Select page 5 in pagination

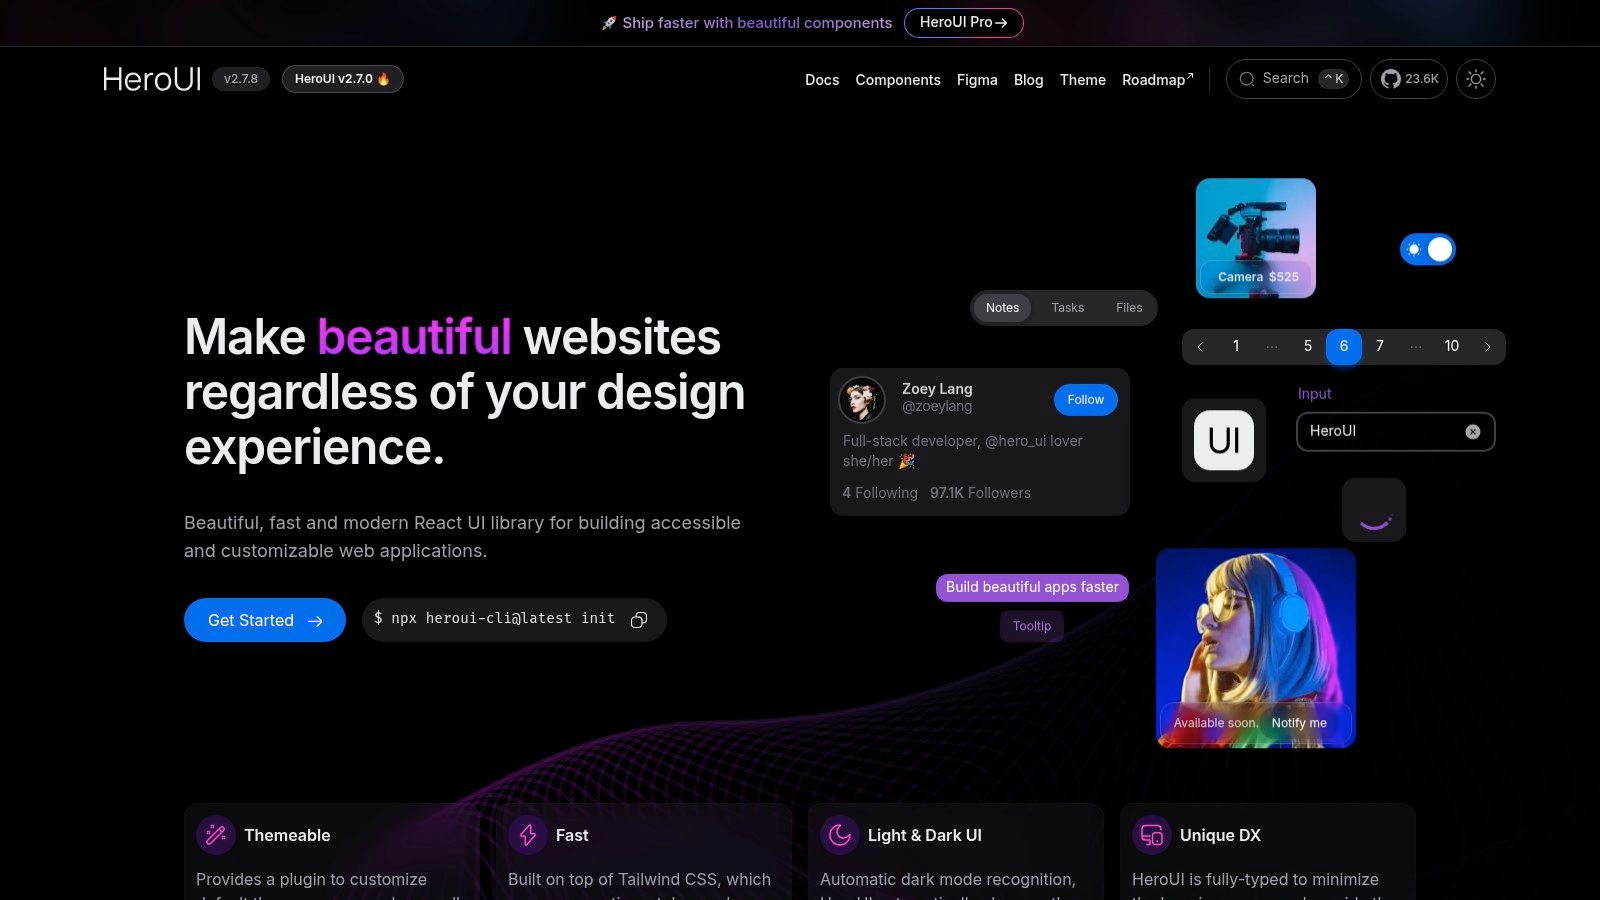[1308, 347]
